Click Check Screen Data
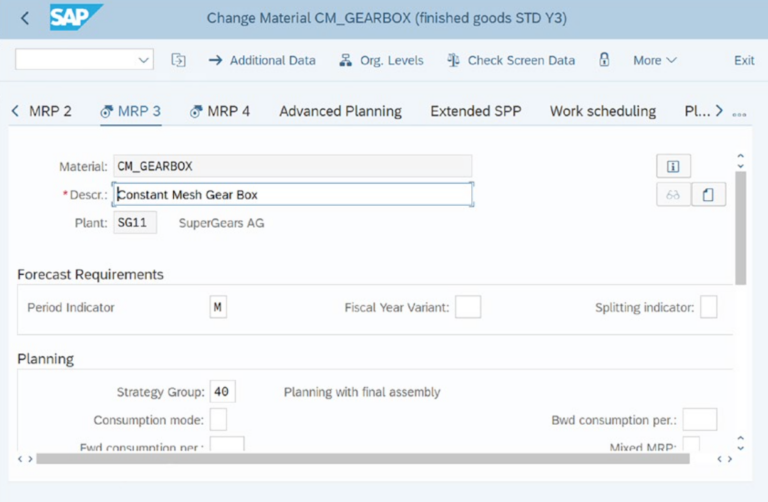 (511, 60)
